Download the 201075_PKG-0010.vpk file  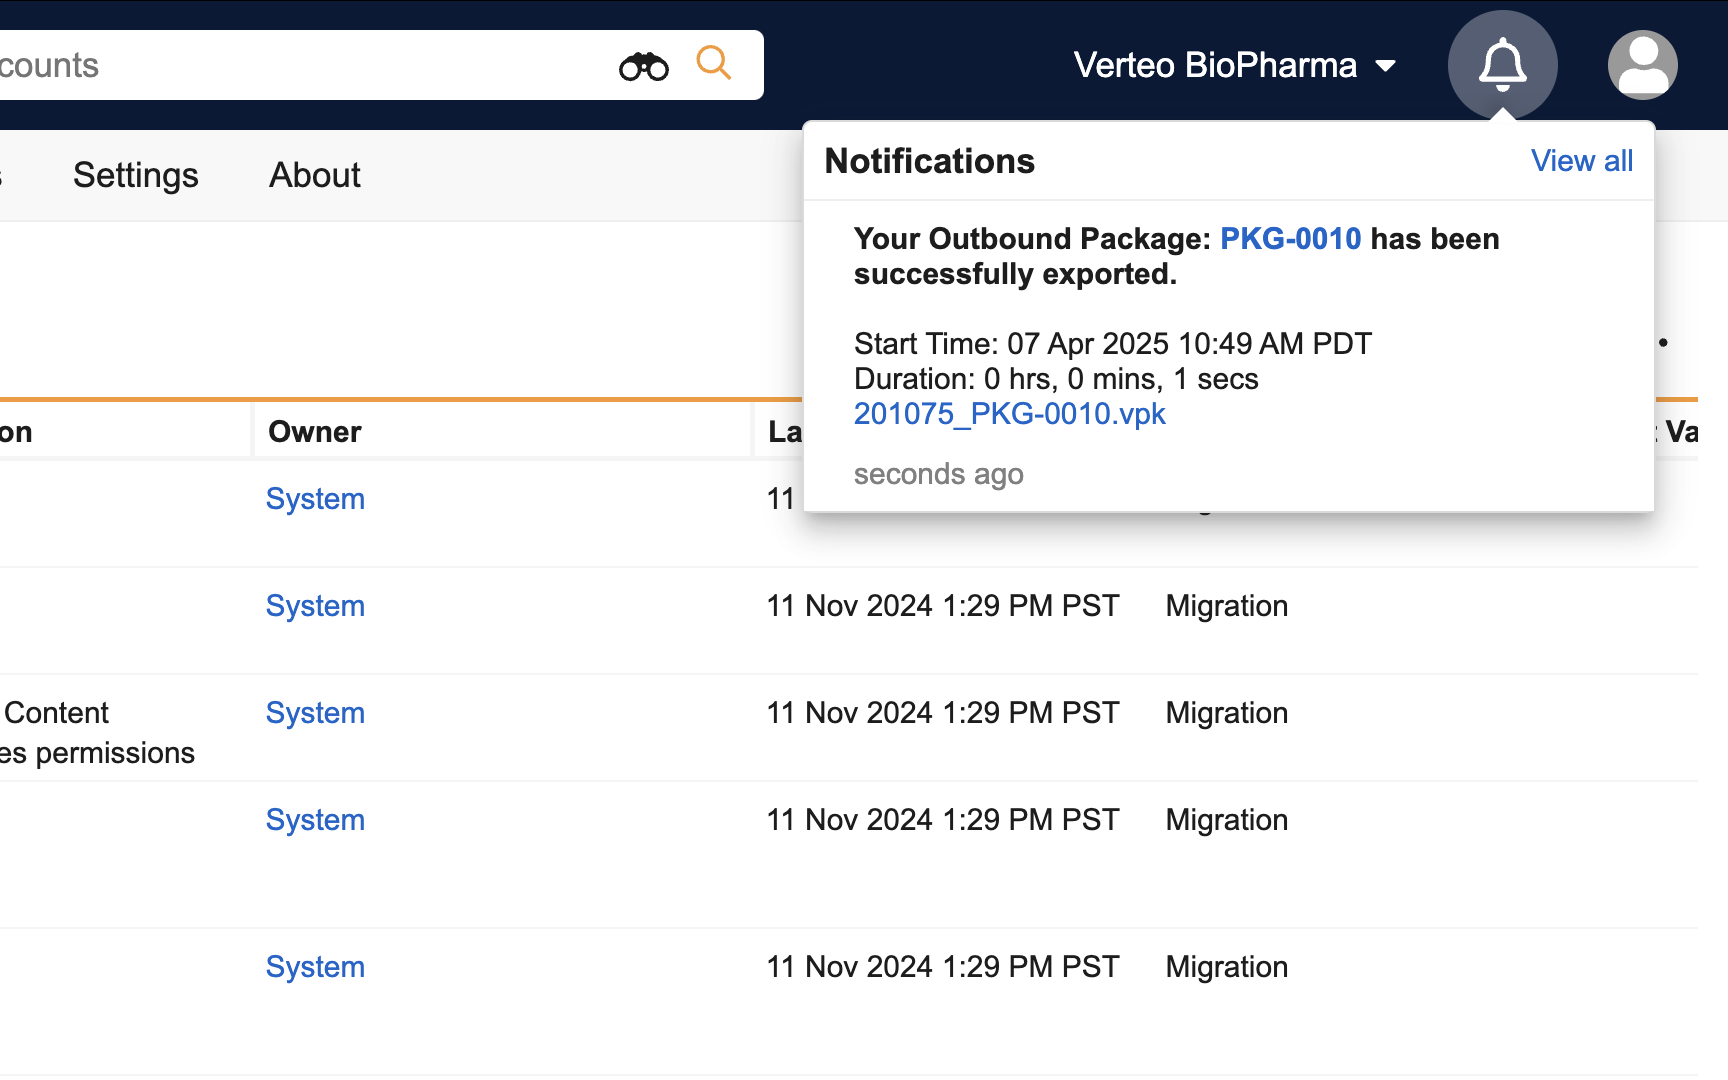tap(1009, 414)
